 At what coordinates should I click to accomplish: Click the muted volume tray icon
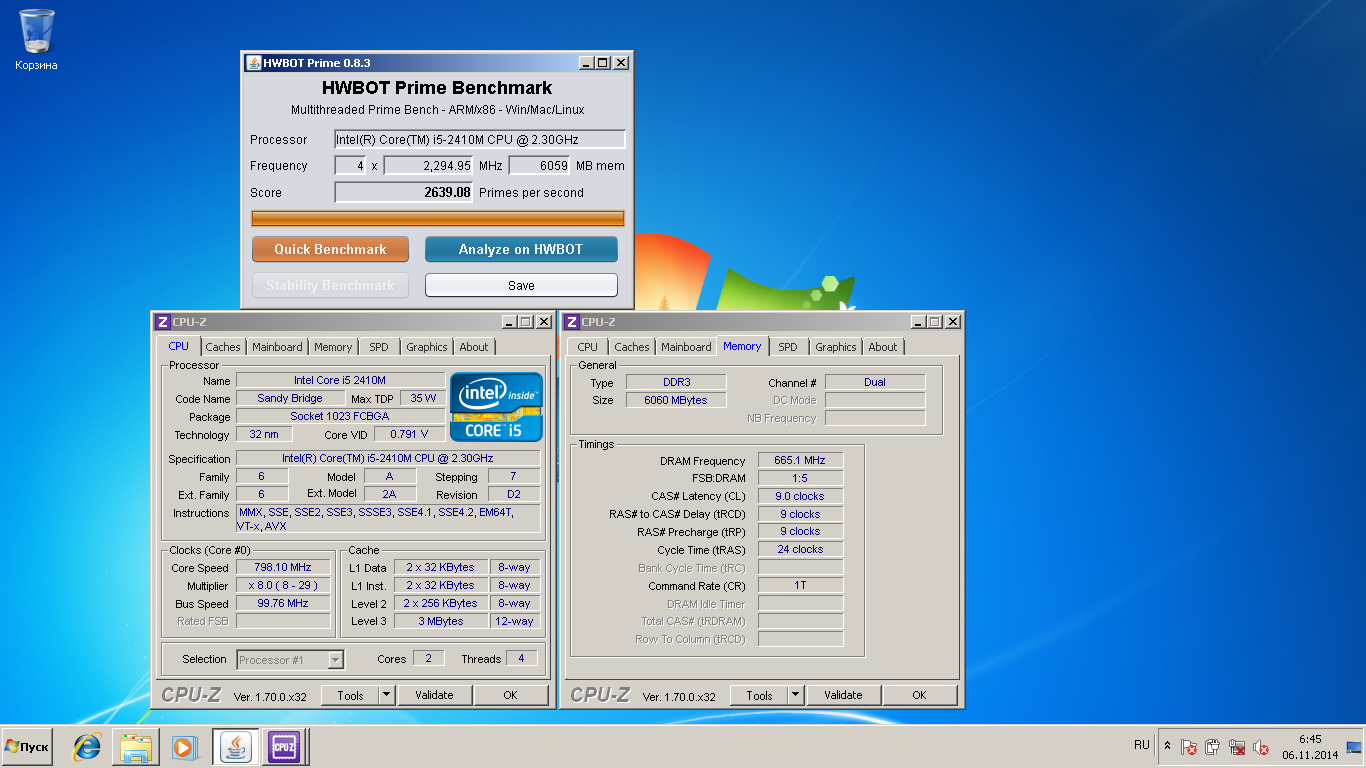pyautogui.click(x=1261, y=747)
